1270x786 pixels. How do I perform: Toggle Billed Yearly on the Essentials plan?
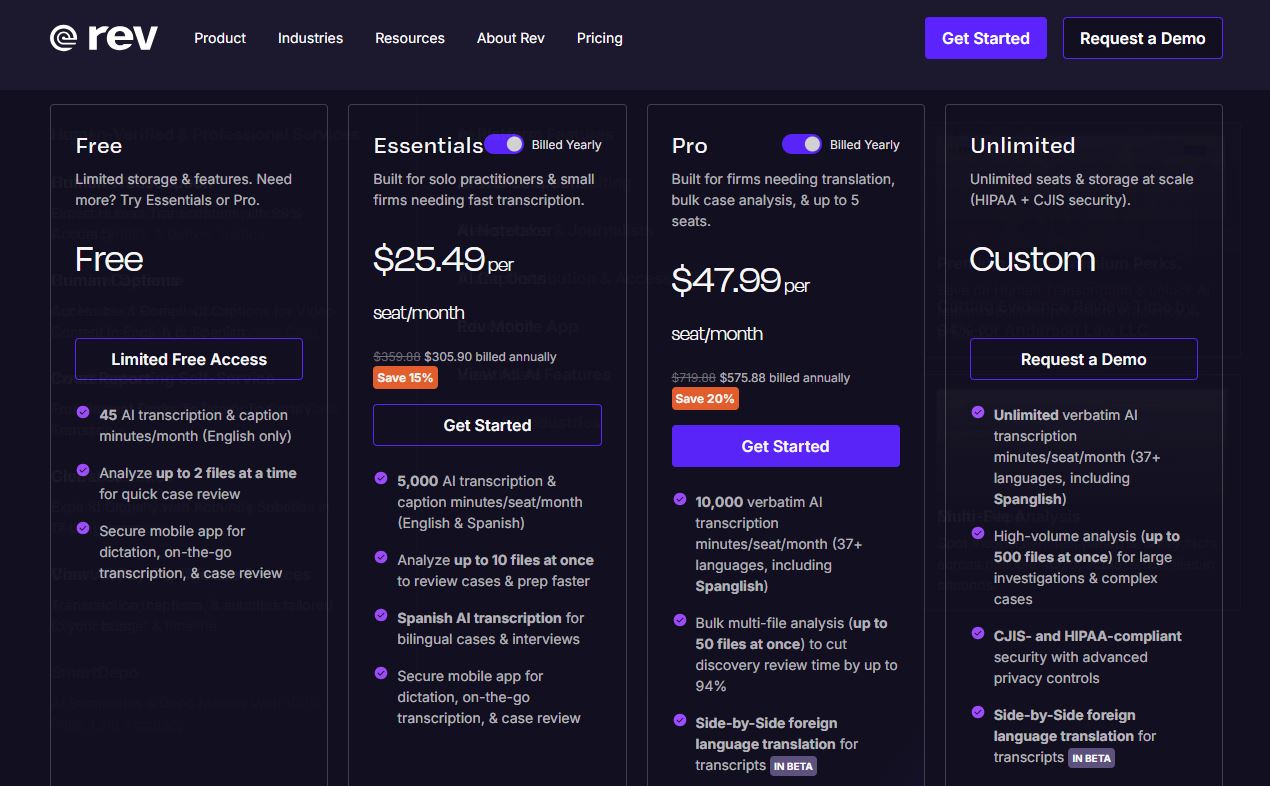[x=505, y=144]
